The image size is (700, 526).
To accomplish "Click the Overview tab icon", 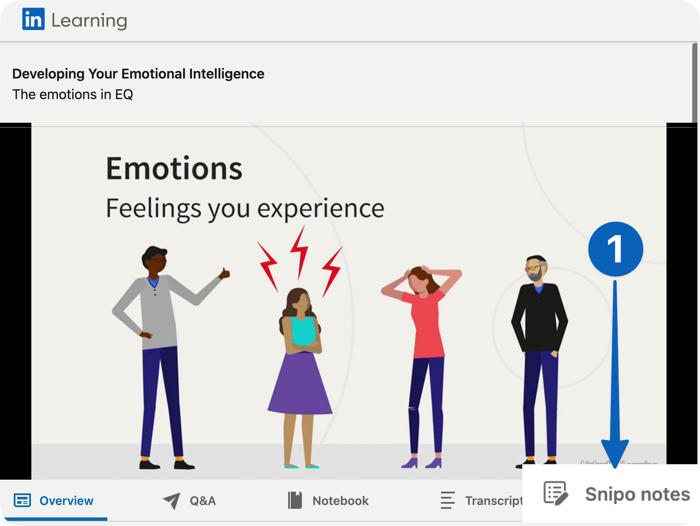I will pos(22,501).
